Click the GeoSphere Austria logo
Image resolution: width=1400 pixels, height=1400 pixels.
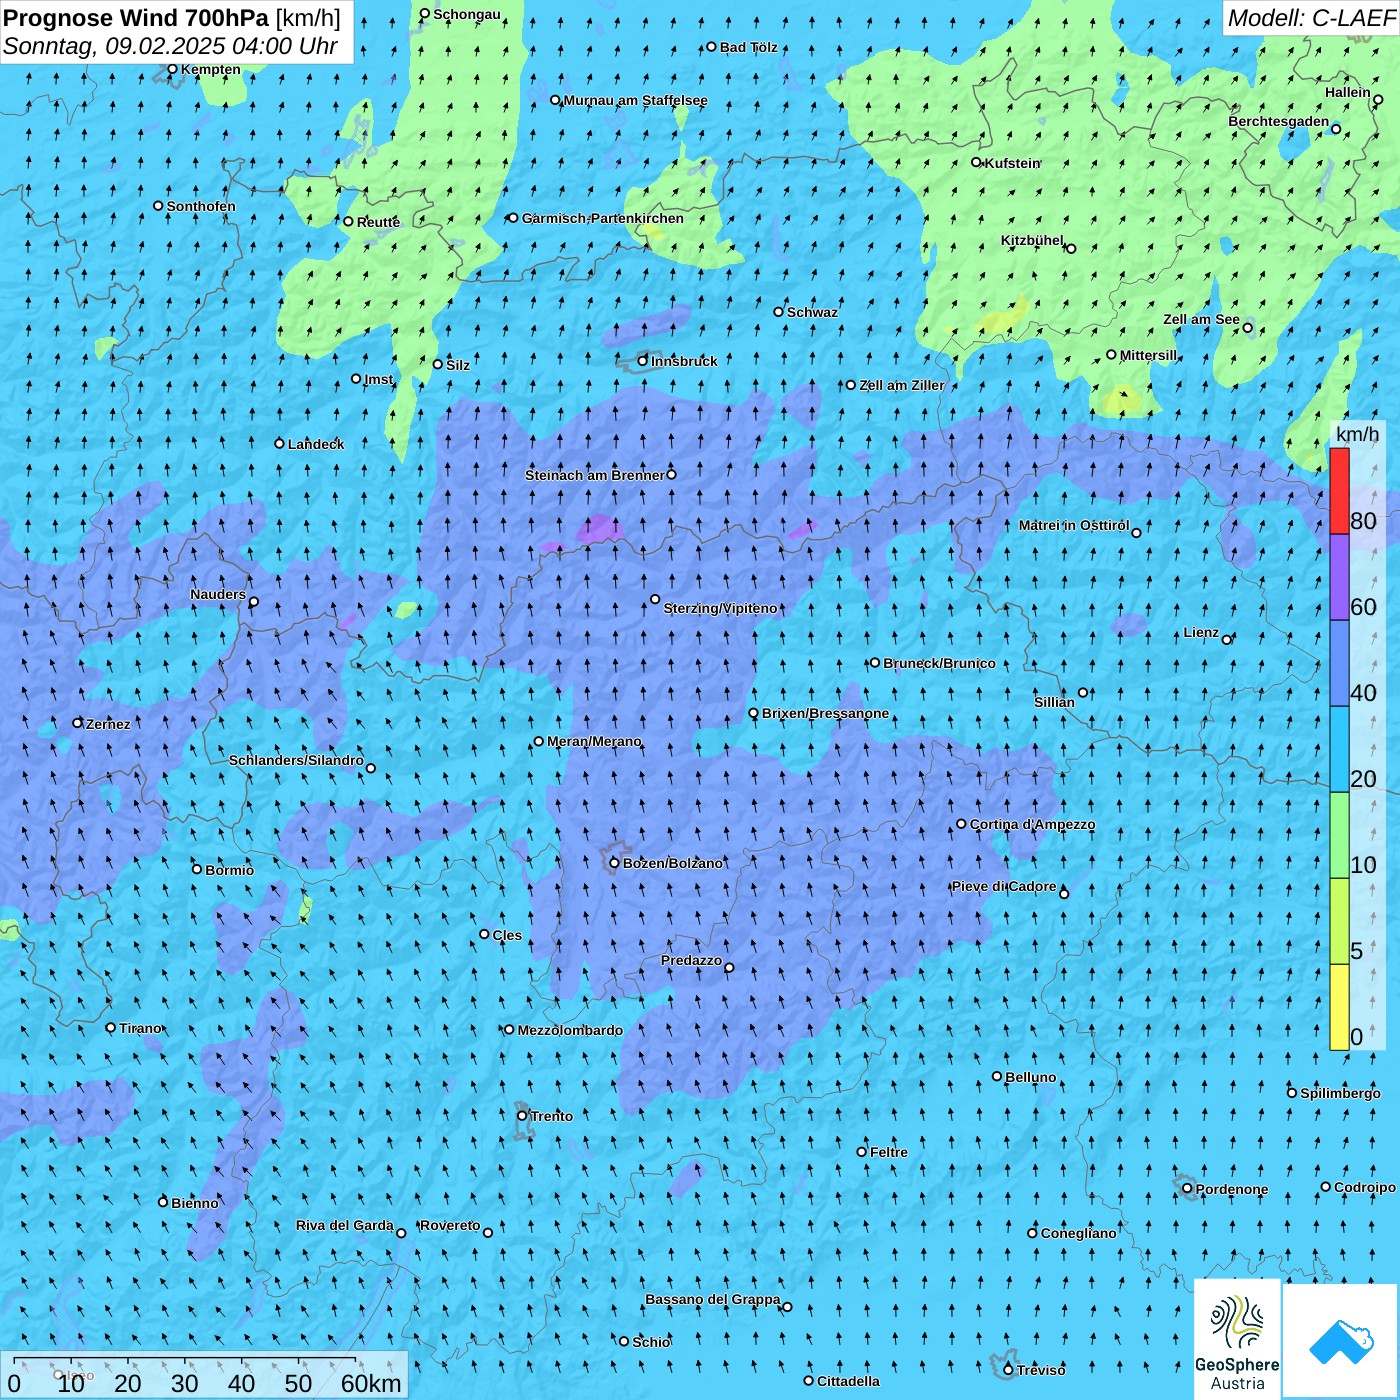point(1237,1340)
